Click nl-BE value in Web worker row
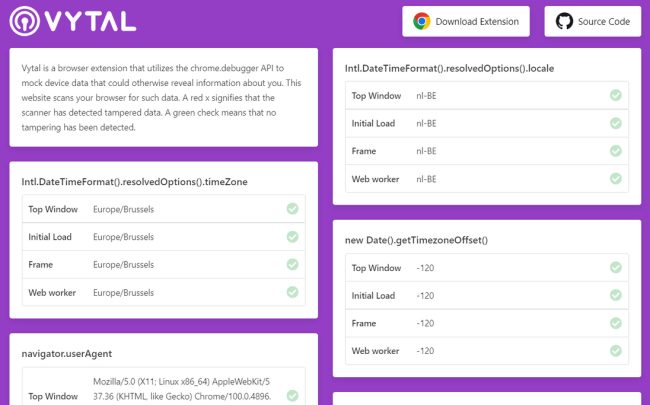650x405 pixels. [x=426, y=179]
